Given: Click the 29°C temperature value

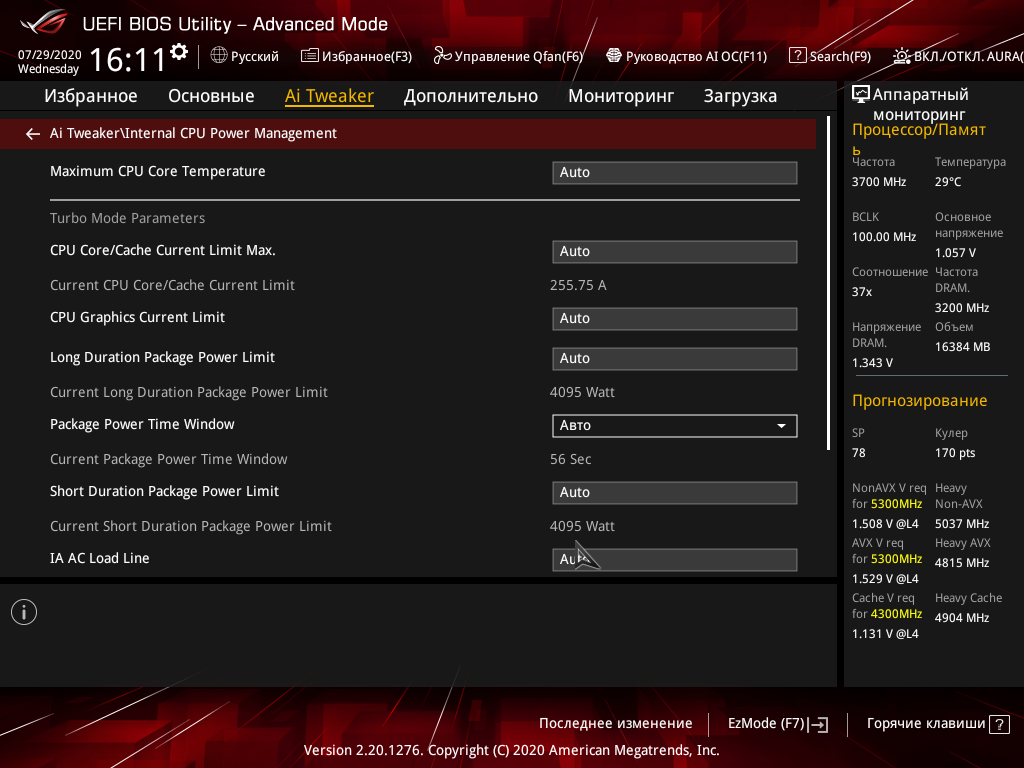Looking at the screenshot, I should tap(948, 182).
